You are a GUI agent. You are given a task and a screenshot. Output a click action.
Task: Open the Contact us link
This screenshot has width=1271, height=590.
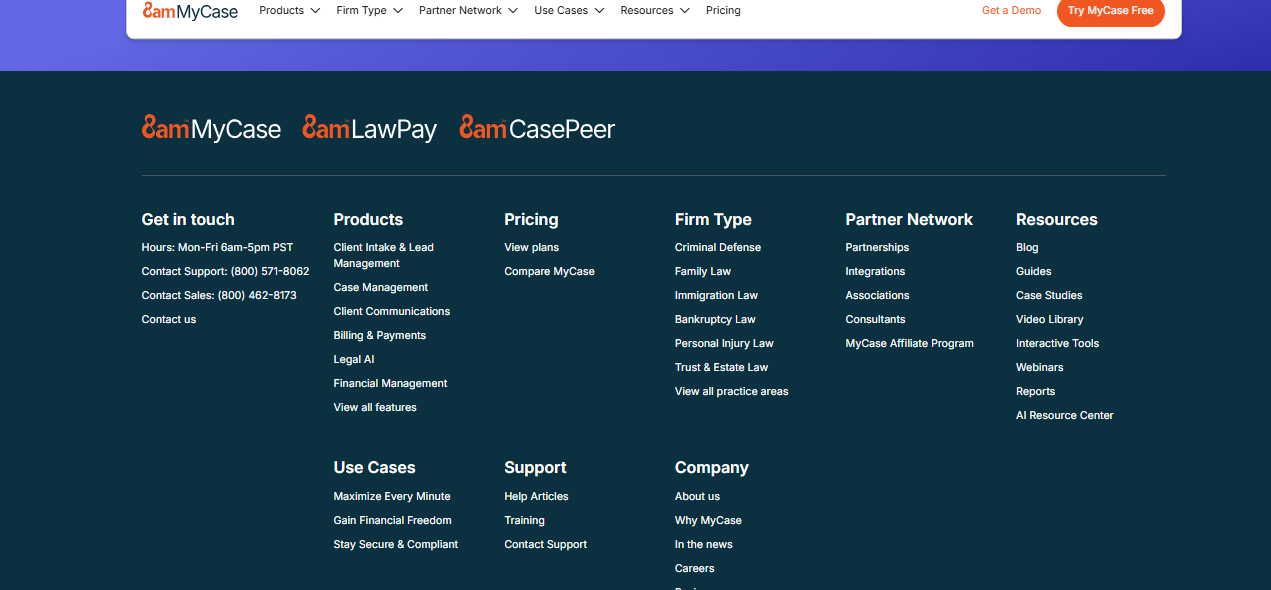coord(168,318)
